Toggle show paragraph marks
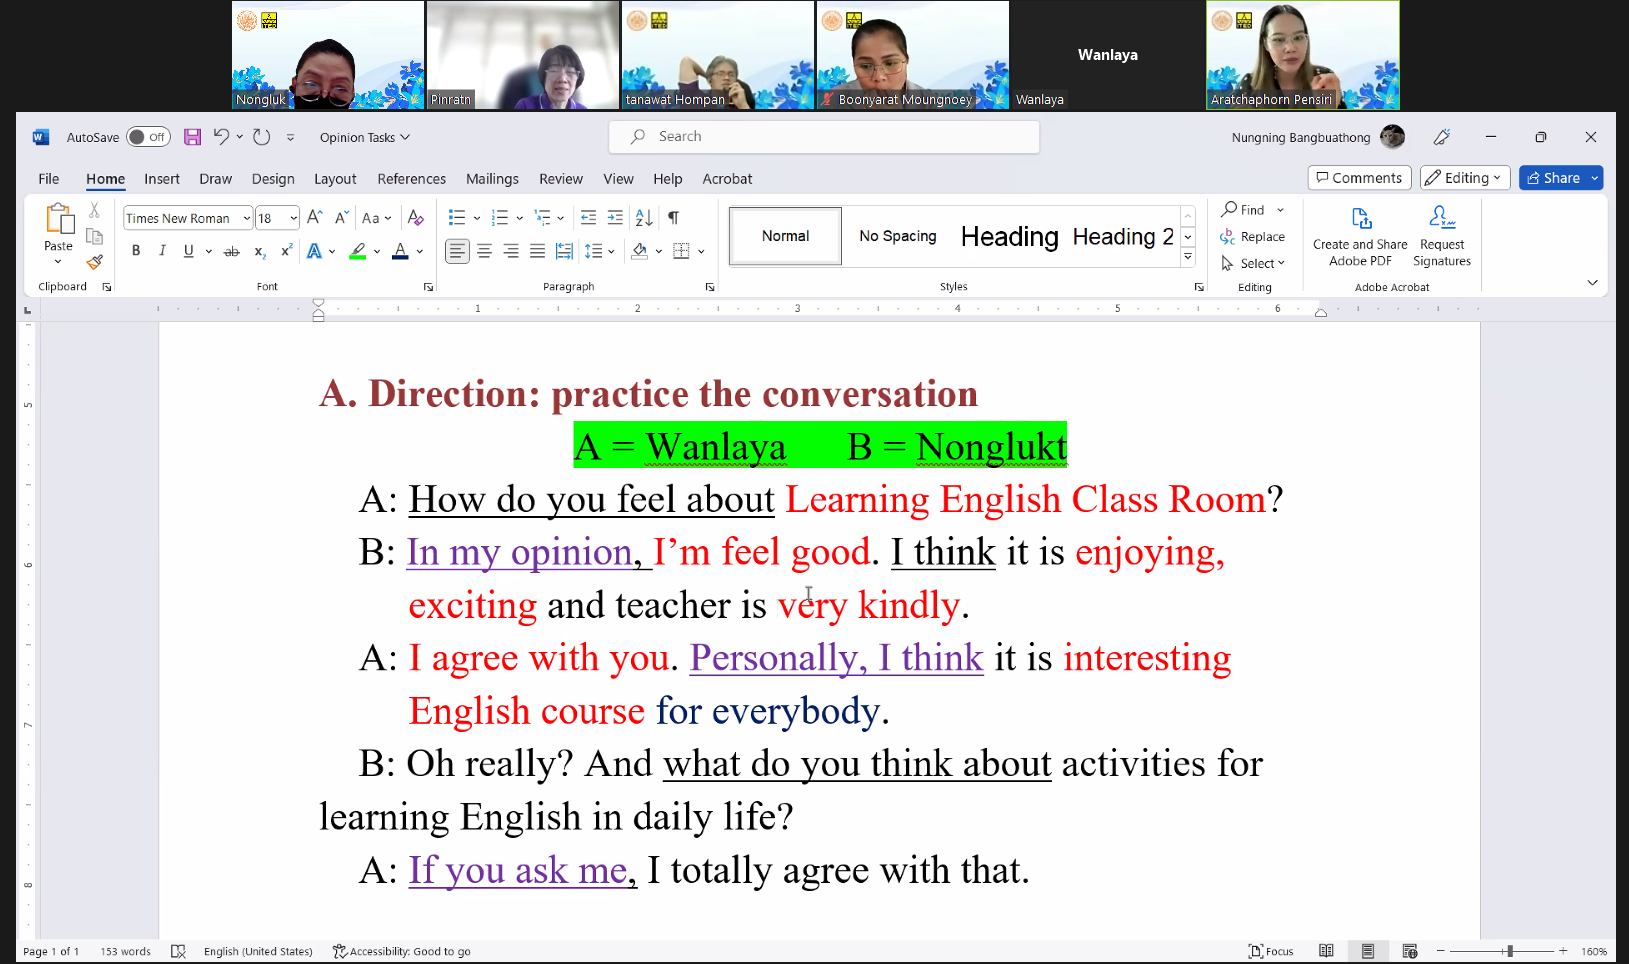 coord(674,217)
